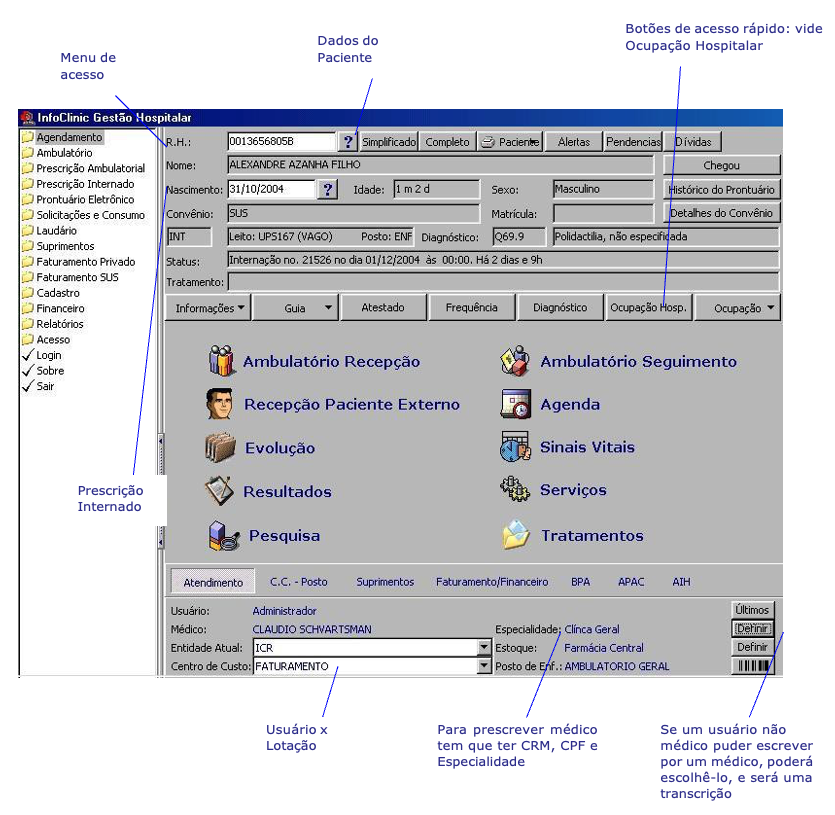This screenshot has width=835, height=815.
Task: Open the Ambulatório Recepção module icon
Action: click(x=221, y=360)
